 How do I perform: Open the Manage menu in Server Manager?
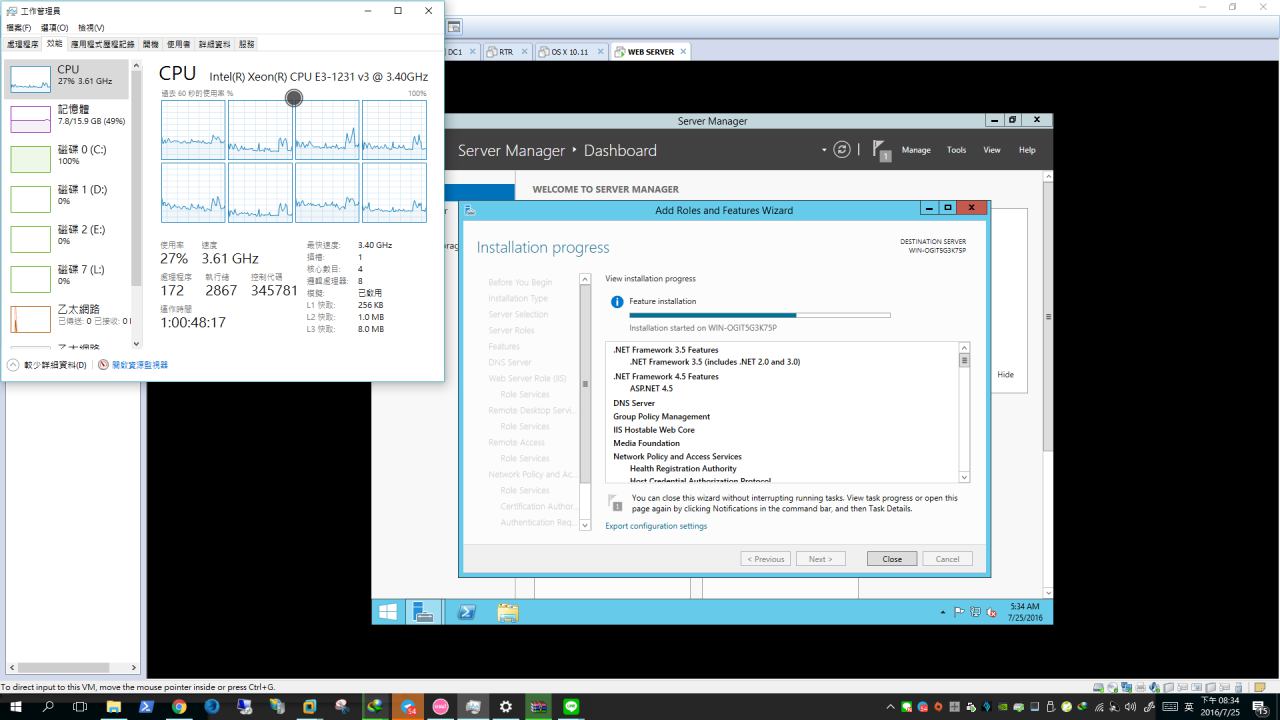(916, 150)
